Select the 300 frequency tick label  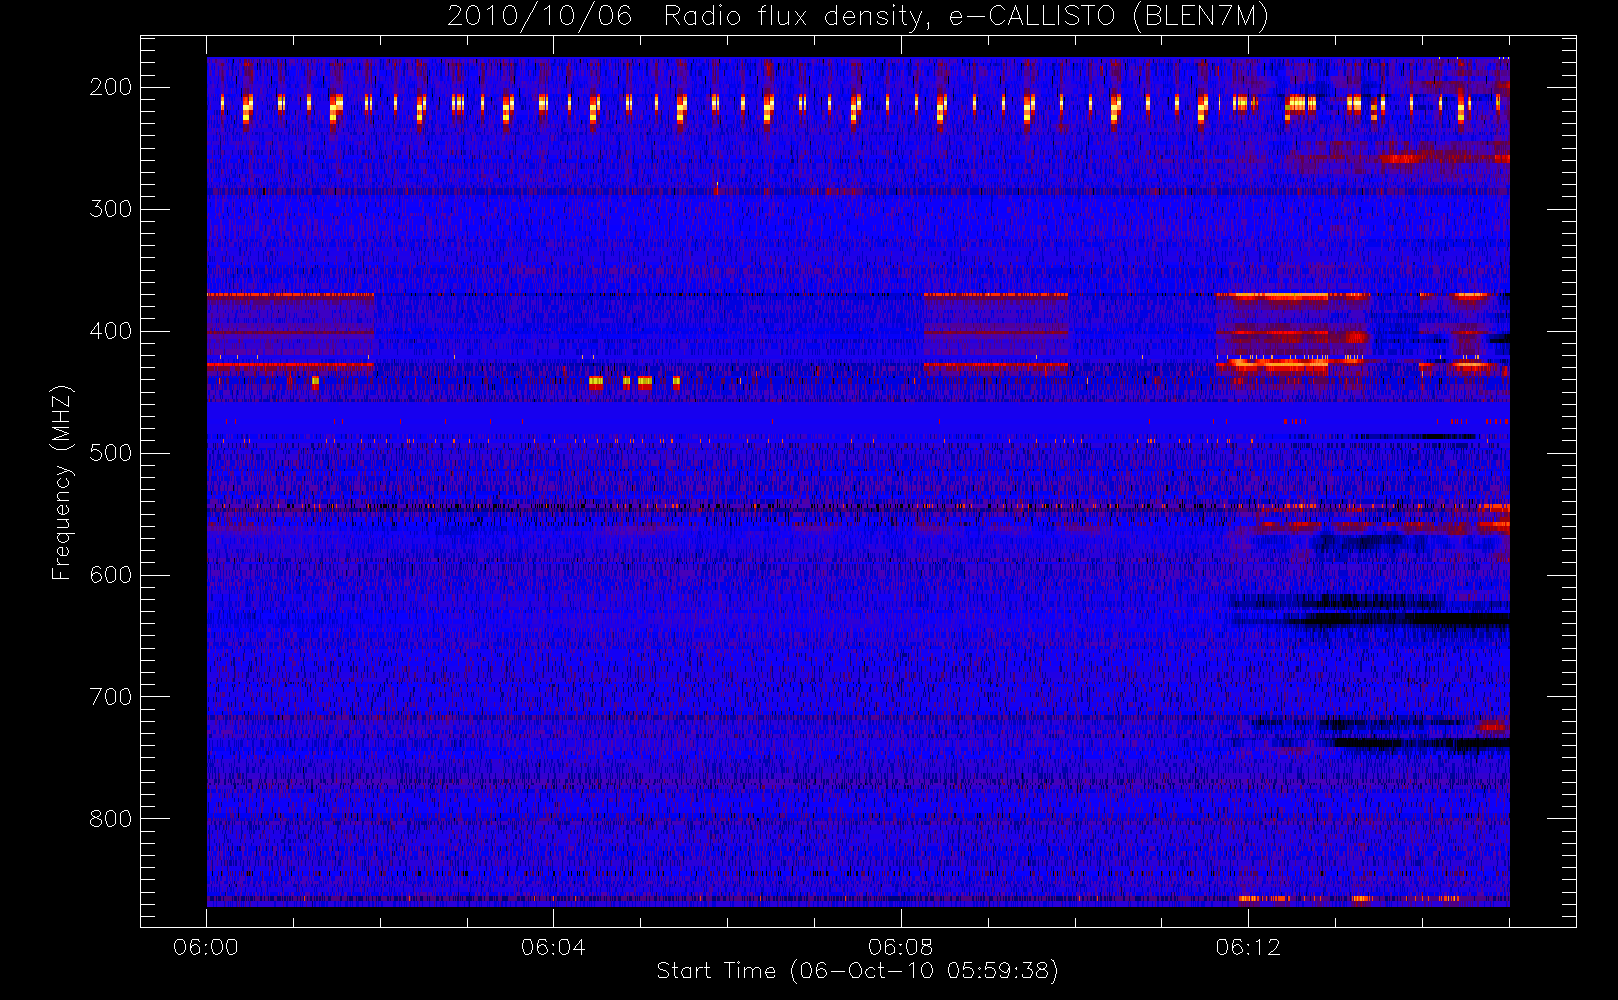click(111, 209)
